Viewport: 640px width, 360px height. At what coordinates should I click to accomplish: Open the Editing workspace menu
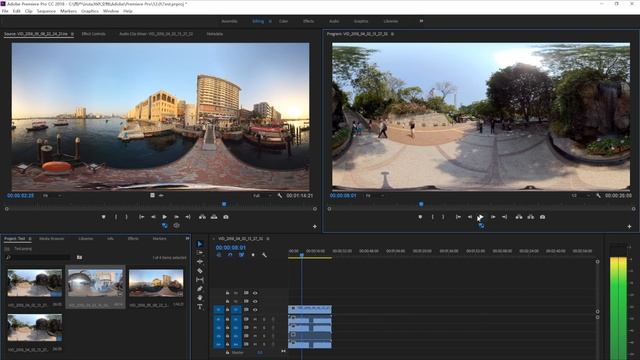coord(270,21)
